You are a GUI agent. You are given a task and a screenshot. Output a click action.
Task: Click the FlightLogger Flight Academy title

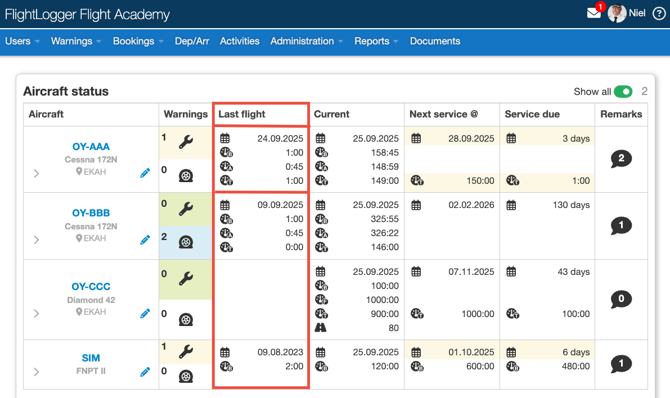point(87,15)
